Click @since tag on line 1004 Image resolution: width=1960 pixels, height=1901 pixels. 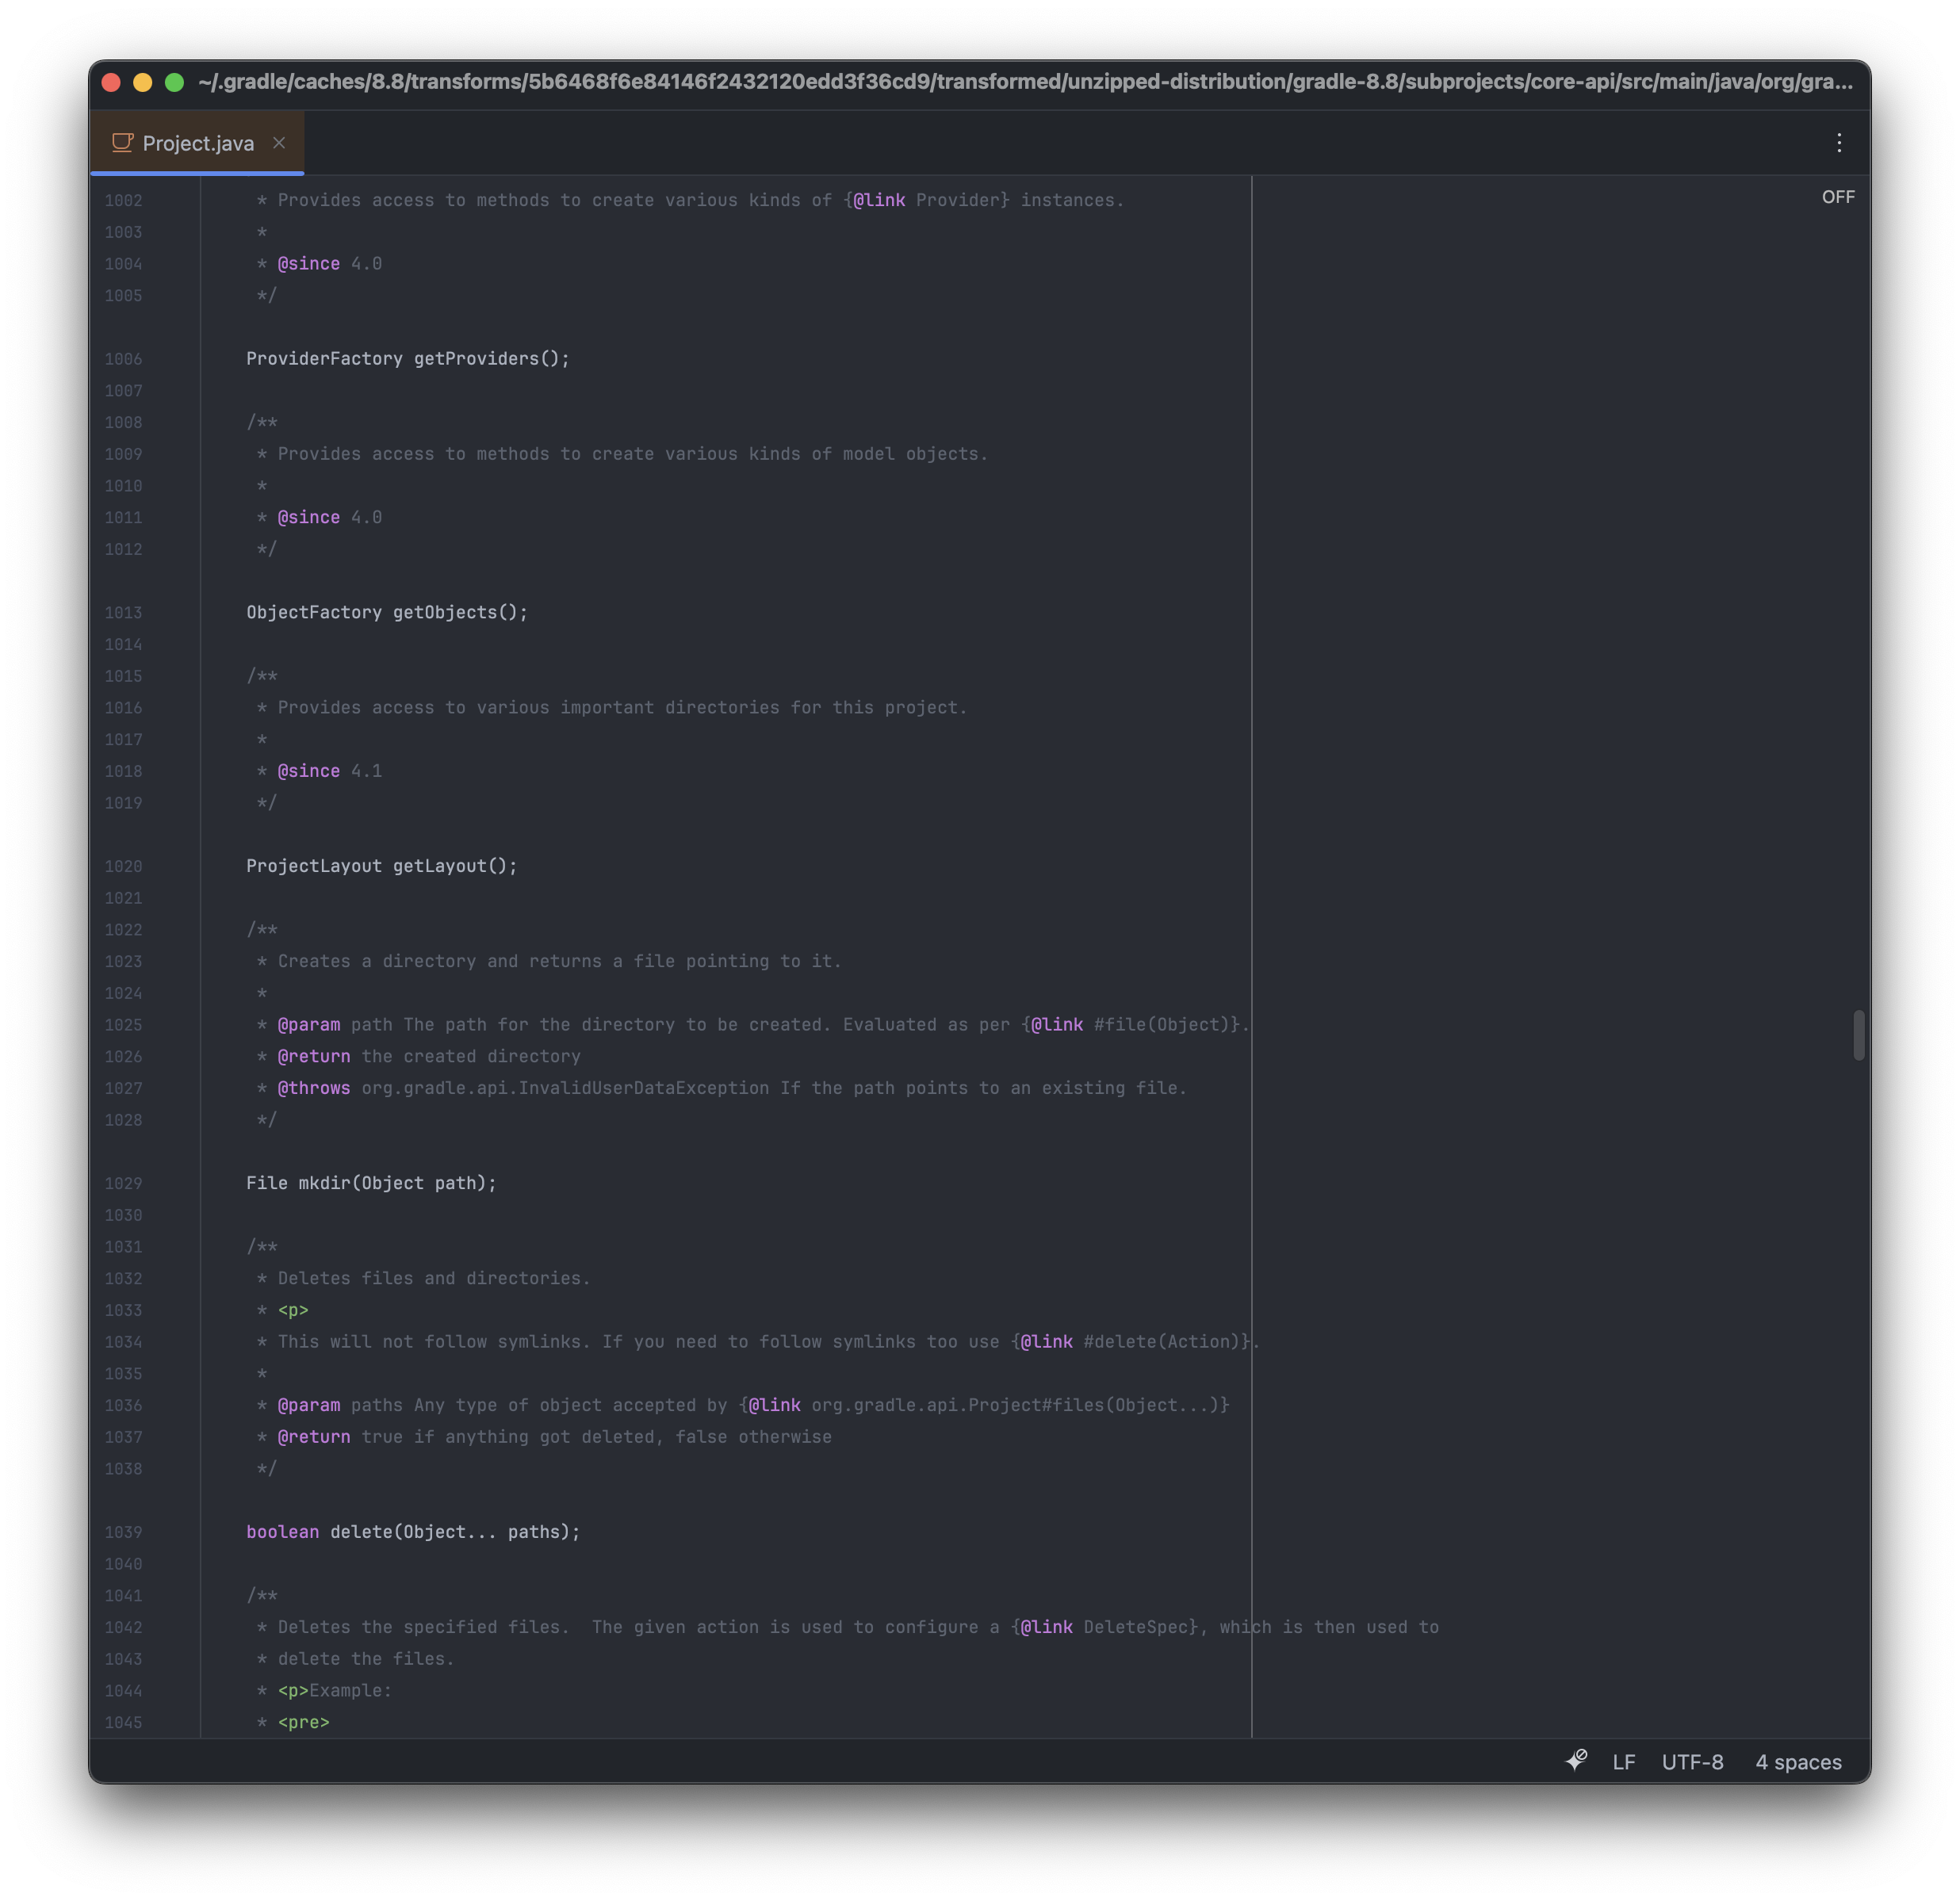[x=308, y=264]
